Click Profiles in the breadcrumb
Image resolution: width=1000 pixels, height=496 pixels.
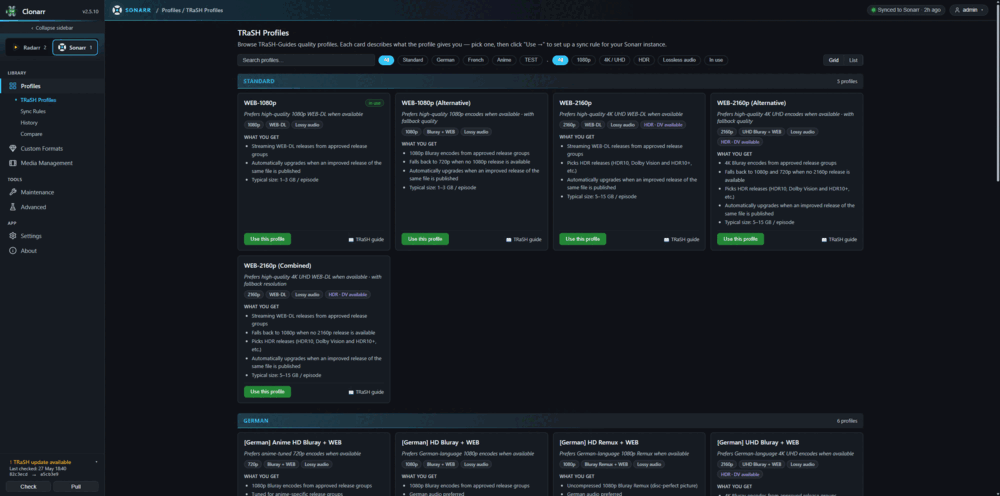pyautogui.click(x=172, y=10)
